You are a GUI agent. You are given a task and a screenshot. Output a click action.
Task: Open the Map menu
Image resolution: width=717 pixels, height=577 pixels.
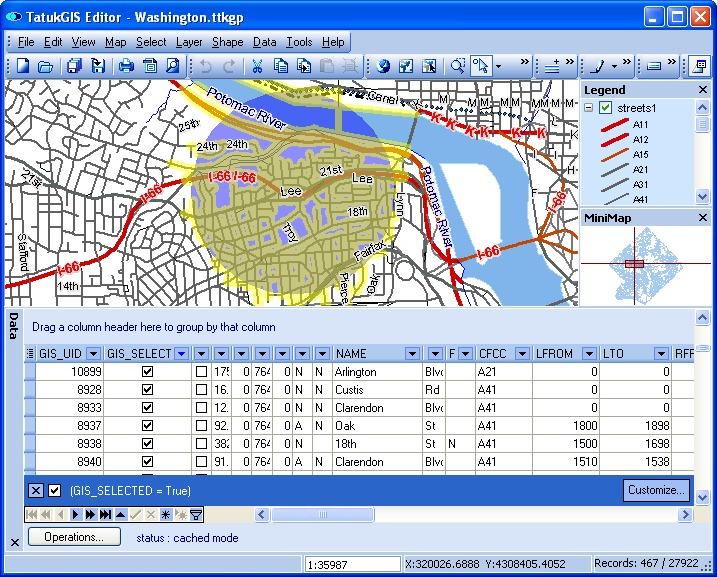[115, 42]
